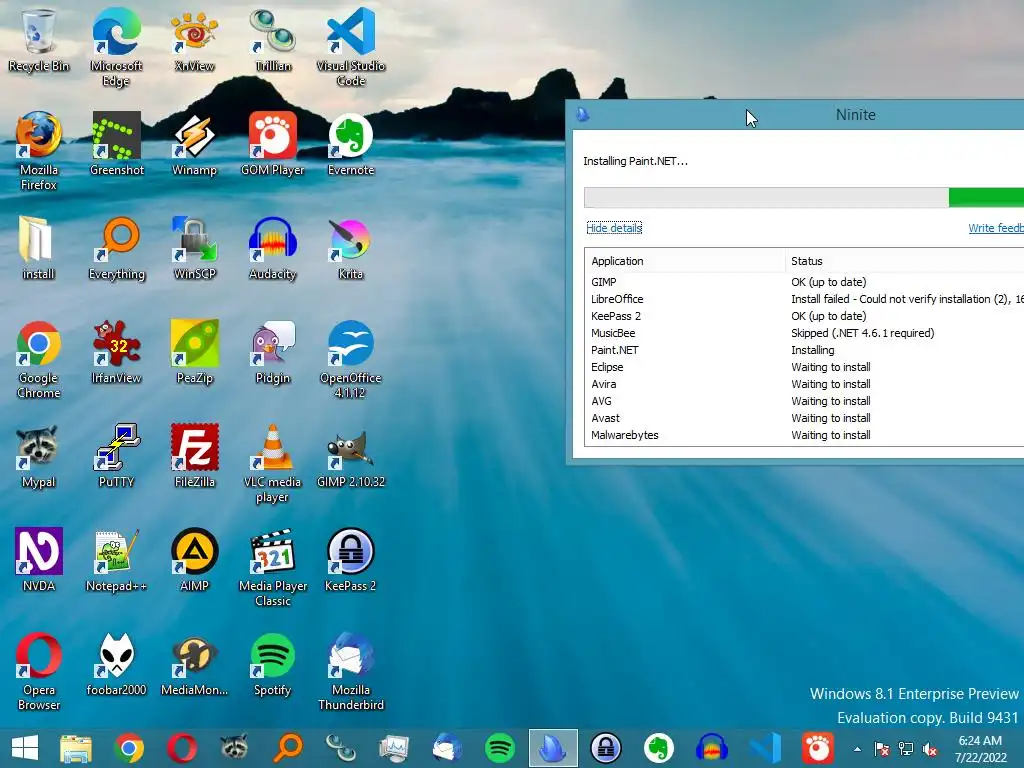Select the WinSCP desktop shortcut
The image size is (1024, 768).
pos(194,248)
